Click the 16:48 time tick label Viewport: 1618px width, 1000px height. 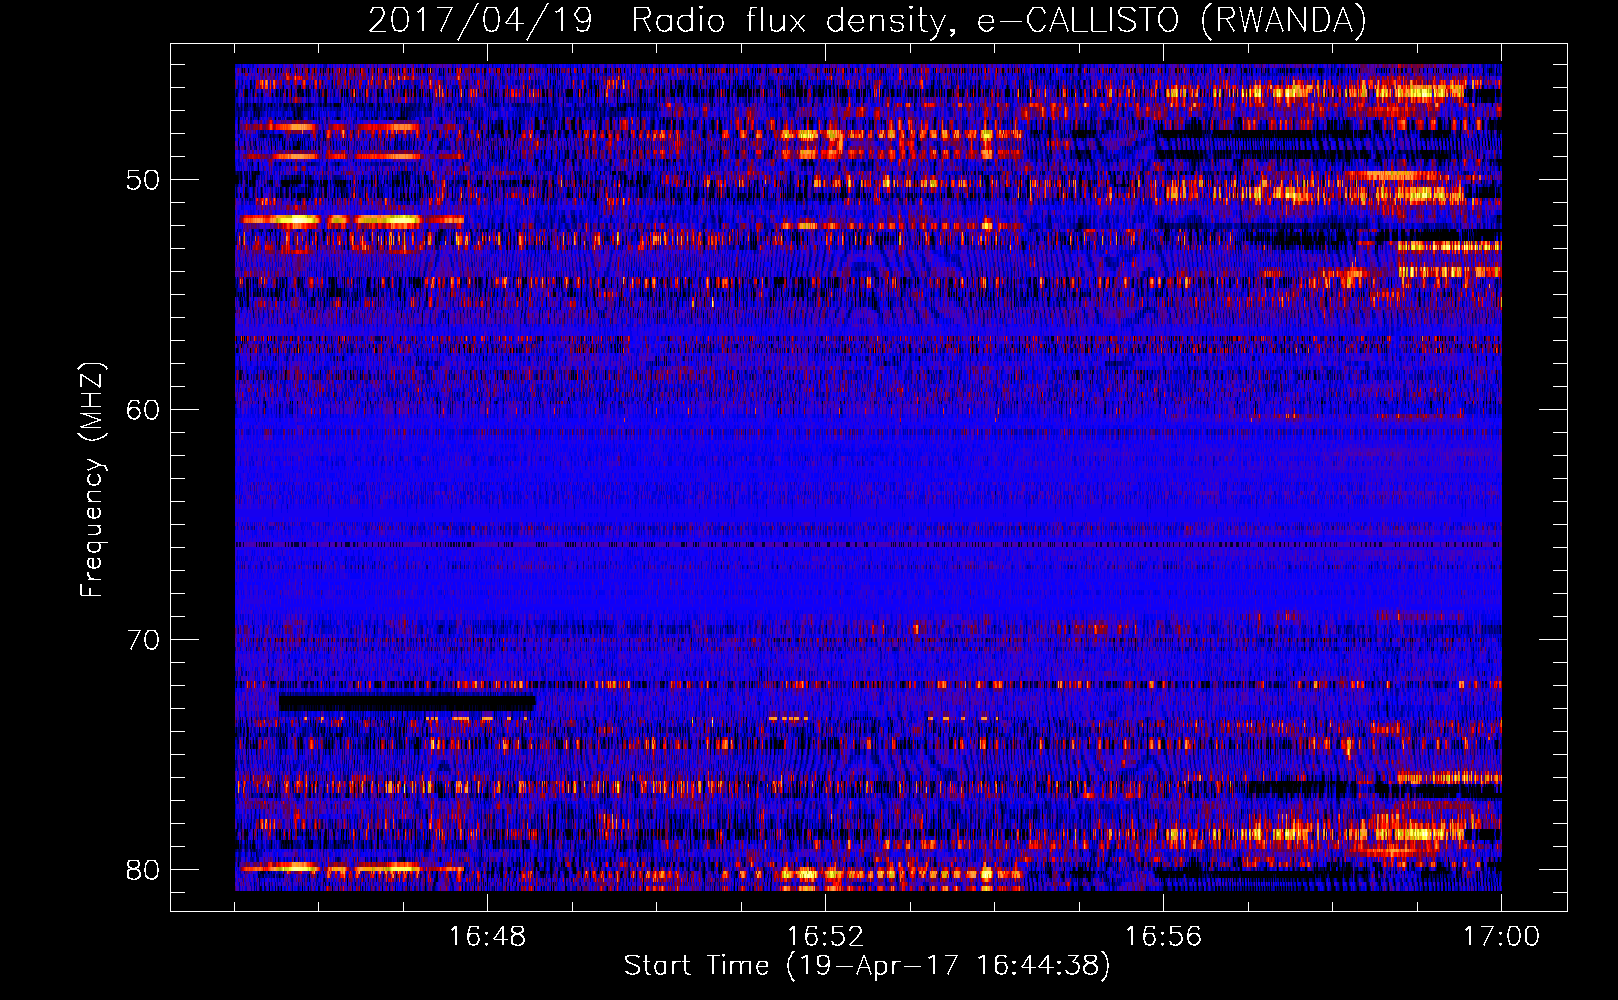click(487, 937)
